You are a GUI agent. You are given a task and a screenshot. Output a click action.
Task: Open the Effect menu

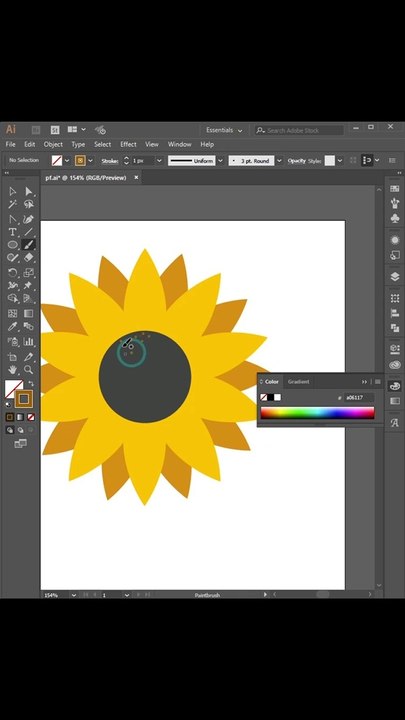[128, 144]
